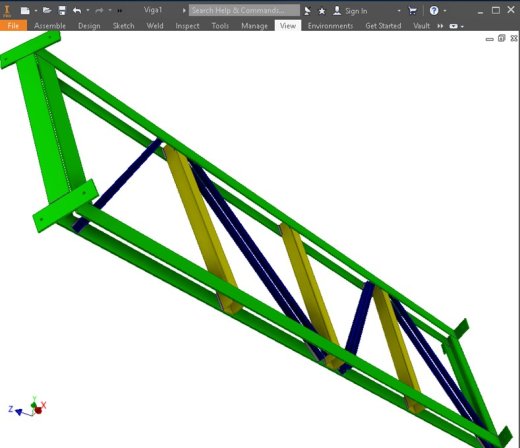
Task: Expand the New file dropdown arrow
Action: coord(36,11)
